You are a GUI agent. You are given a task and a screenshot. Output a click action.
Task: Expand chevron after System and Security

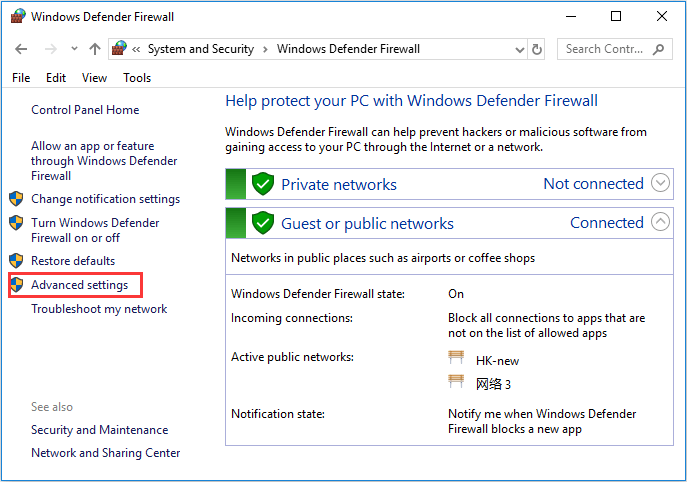point(265,49)
